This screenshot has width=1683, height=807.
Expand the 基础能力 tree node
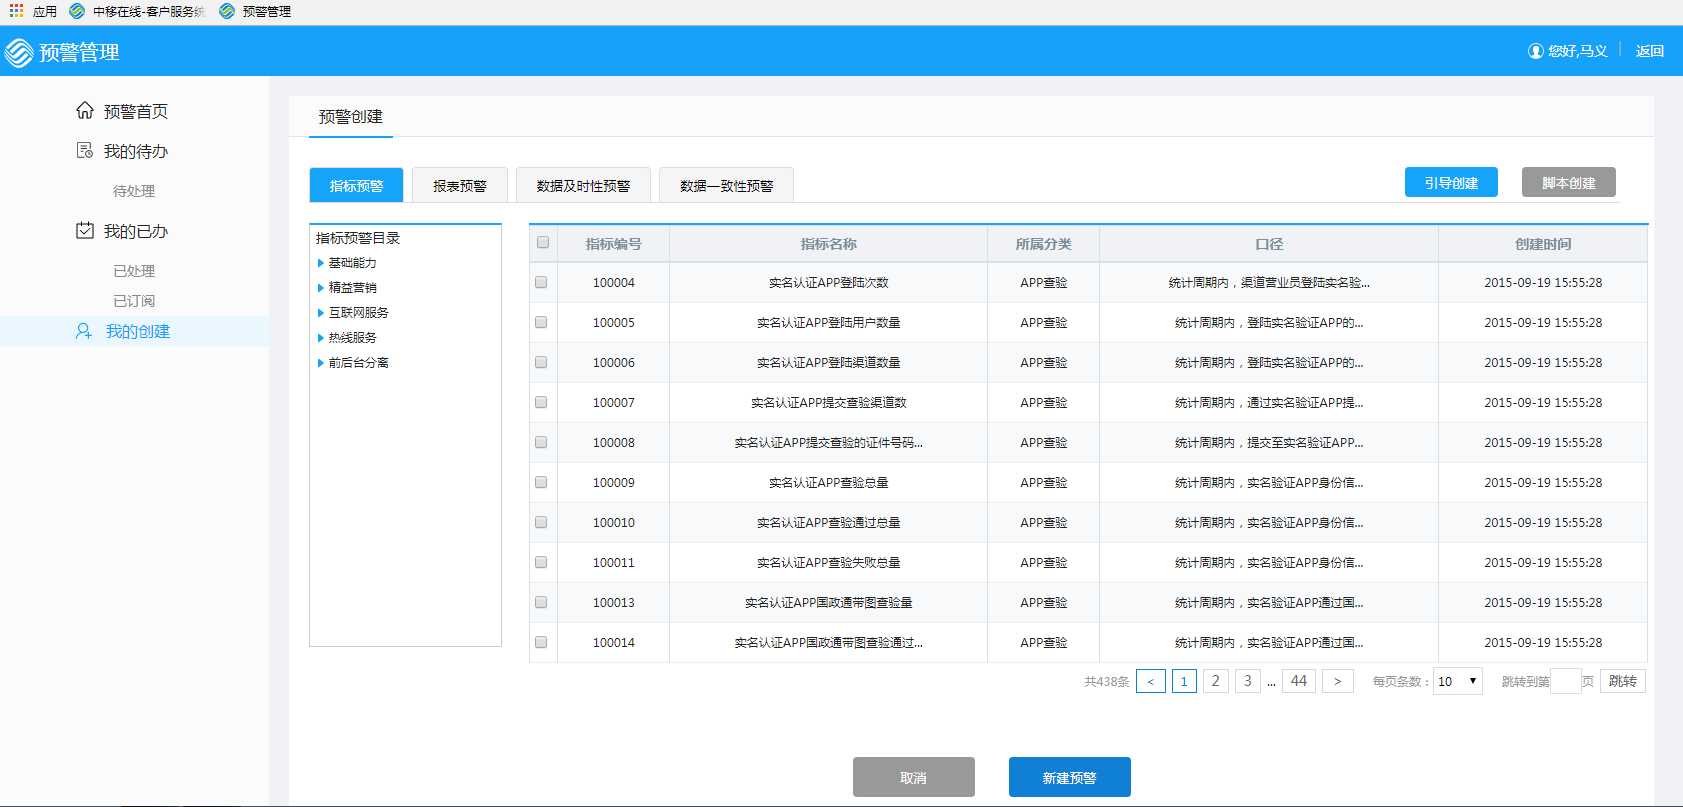click(x=321, y=263)
